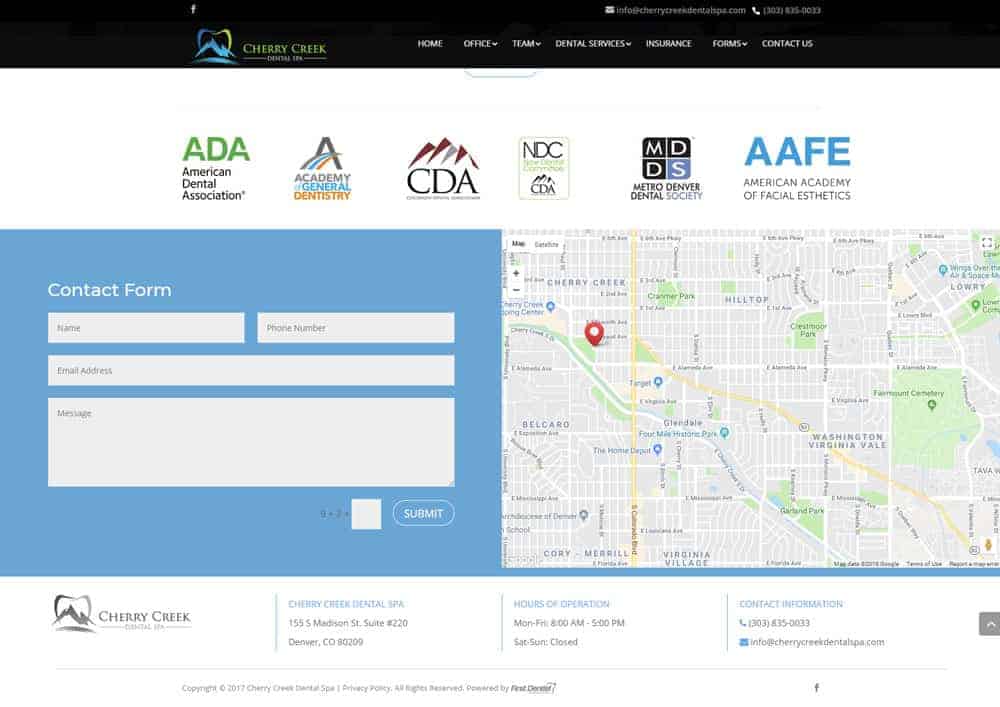Click Report a map error link
Viewport: 1000px width, 707px height.
[973, 564]
